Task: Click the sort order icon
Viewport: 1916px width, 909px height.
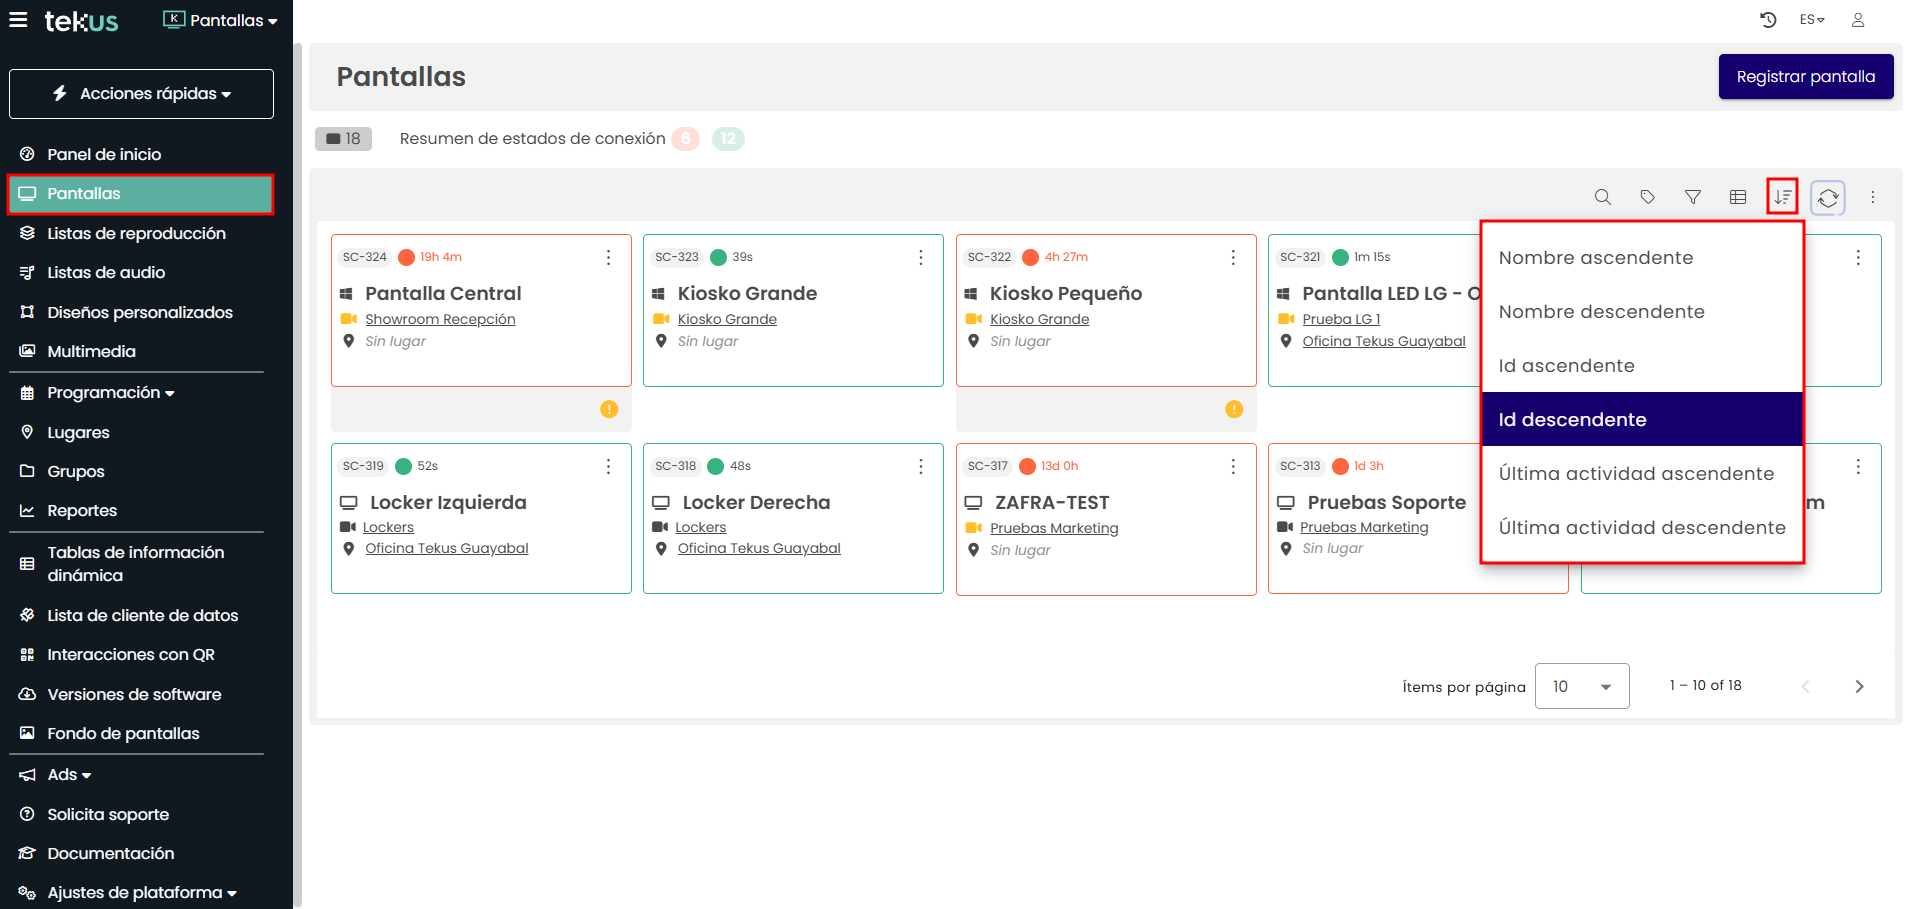Action: 1782,197
